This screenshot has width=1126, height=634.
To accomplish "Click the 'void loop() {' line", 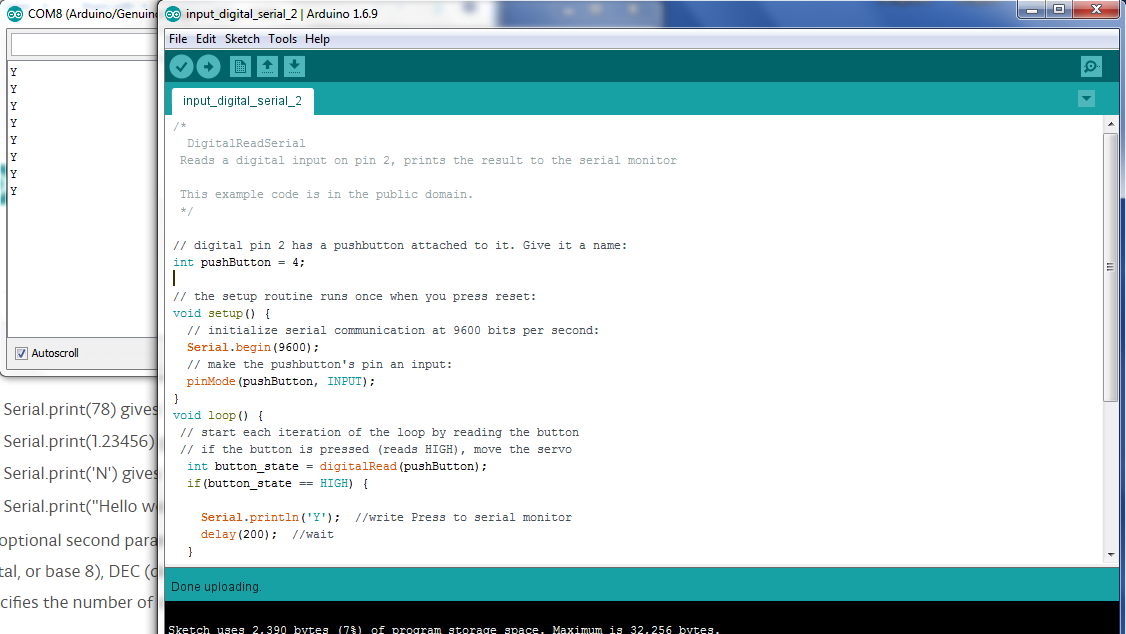I will [218, 416].
